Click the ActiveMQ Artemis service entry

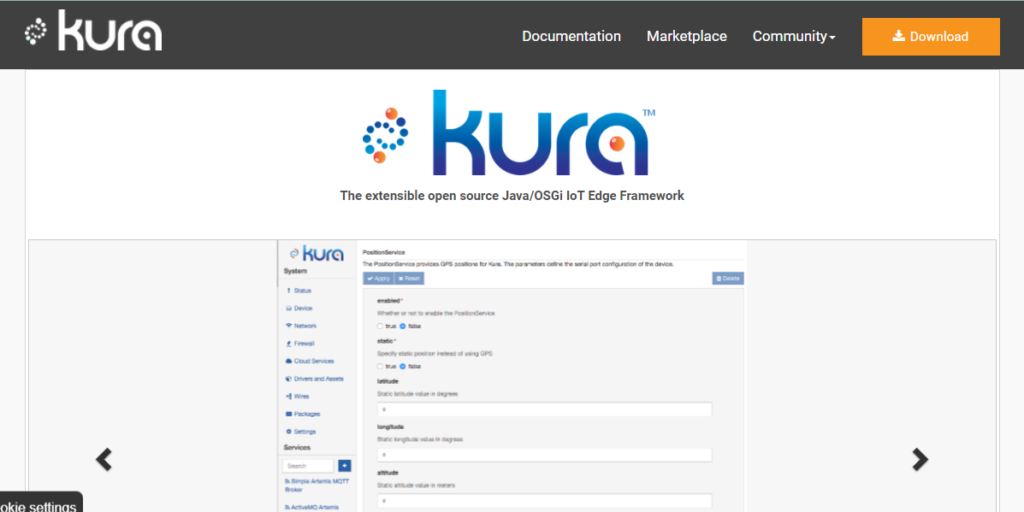tap(312, 507)
